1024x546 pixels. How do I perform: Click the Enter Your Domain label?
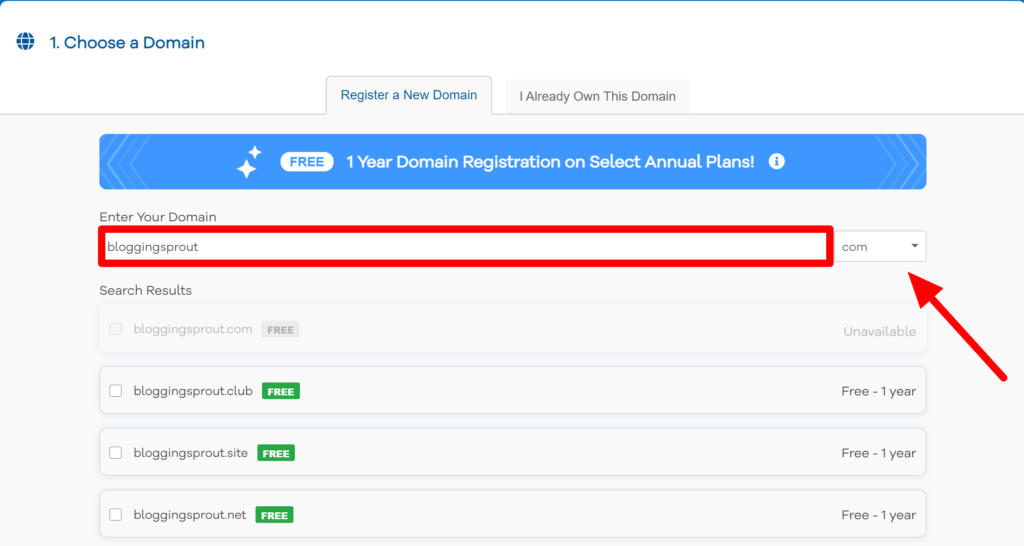coord(158,217)
